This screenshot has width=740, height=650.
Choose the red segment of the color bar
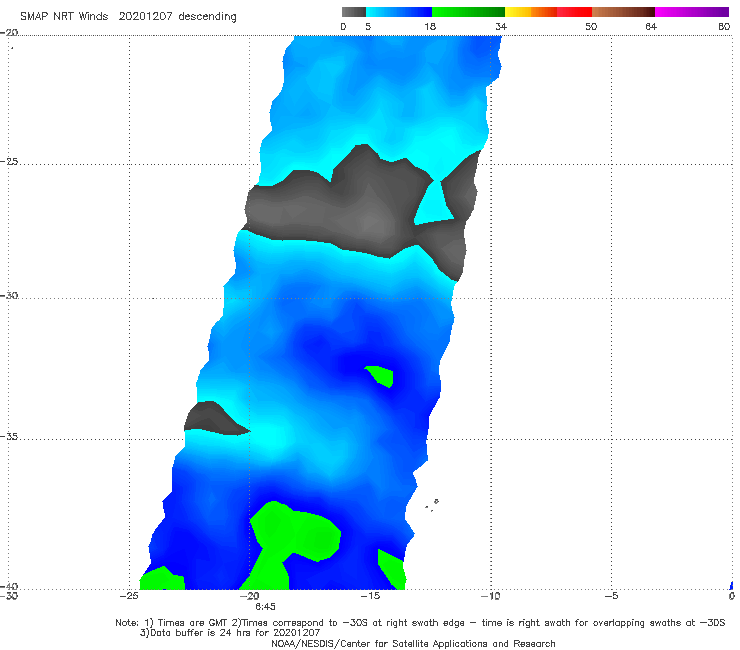pyautogui.click(x=574, y=12)
